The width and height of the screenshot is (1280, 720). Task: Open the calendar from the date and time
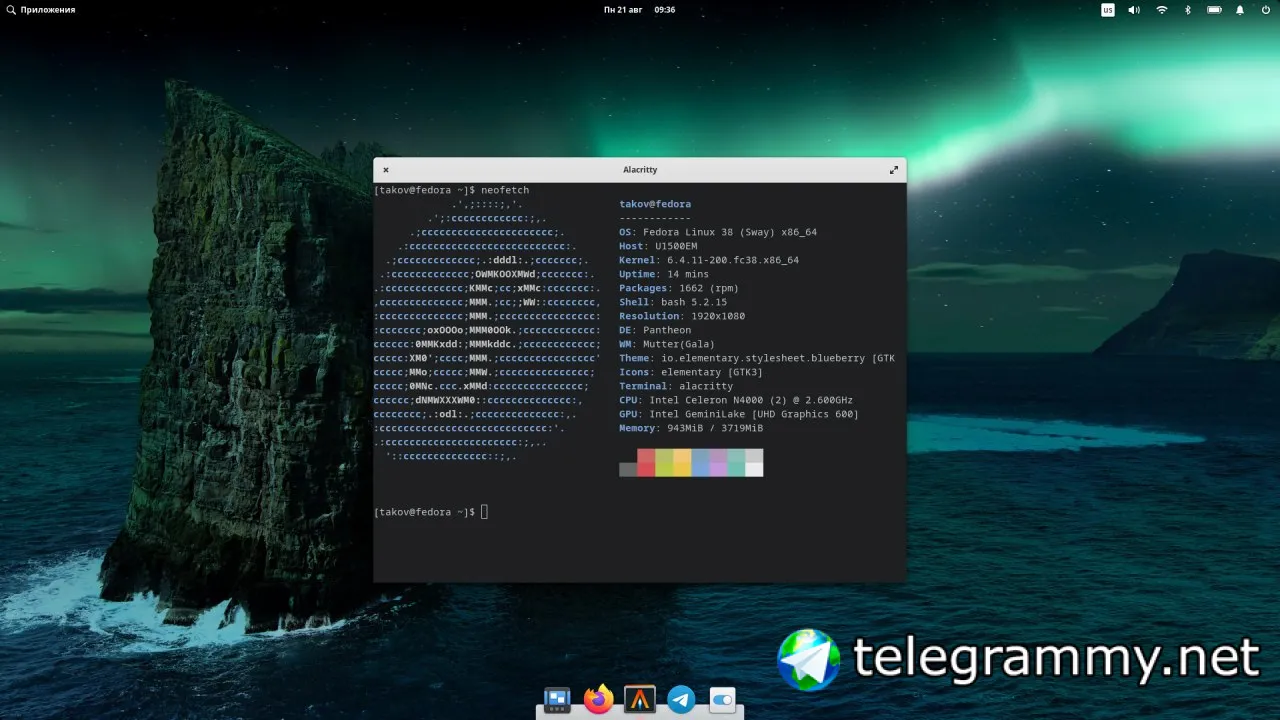click(640, 10)
